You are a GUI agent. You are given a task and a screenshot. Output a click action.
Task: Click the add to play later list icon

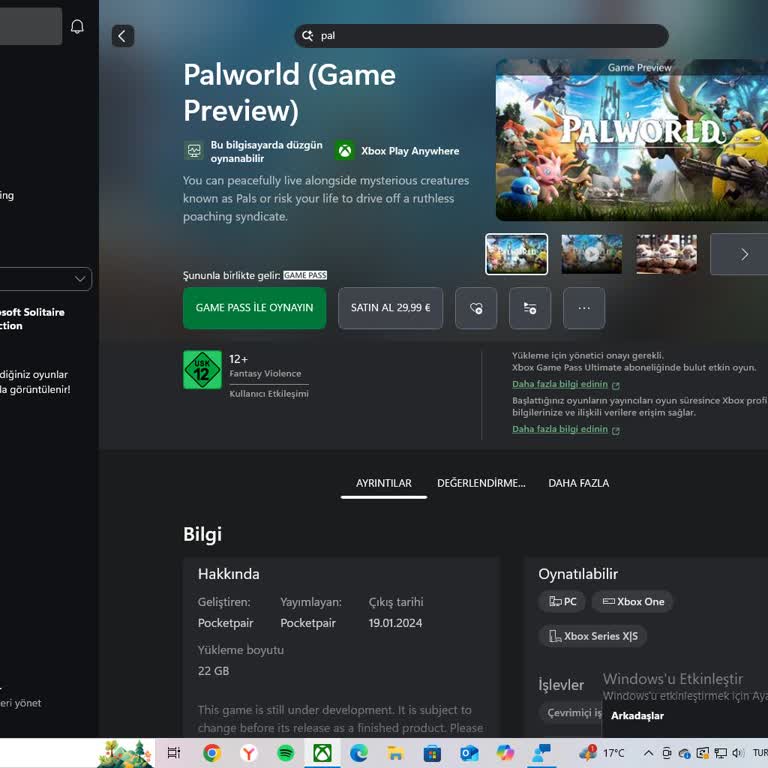coord(530,308)
